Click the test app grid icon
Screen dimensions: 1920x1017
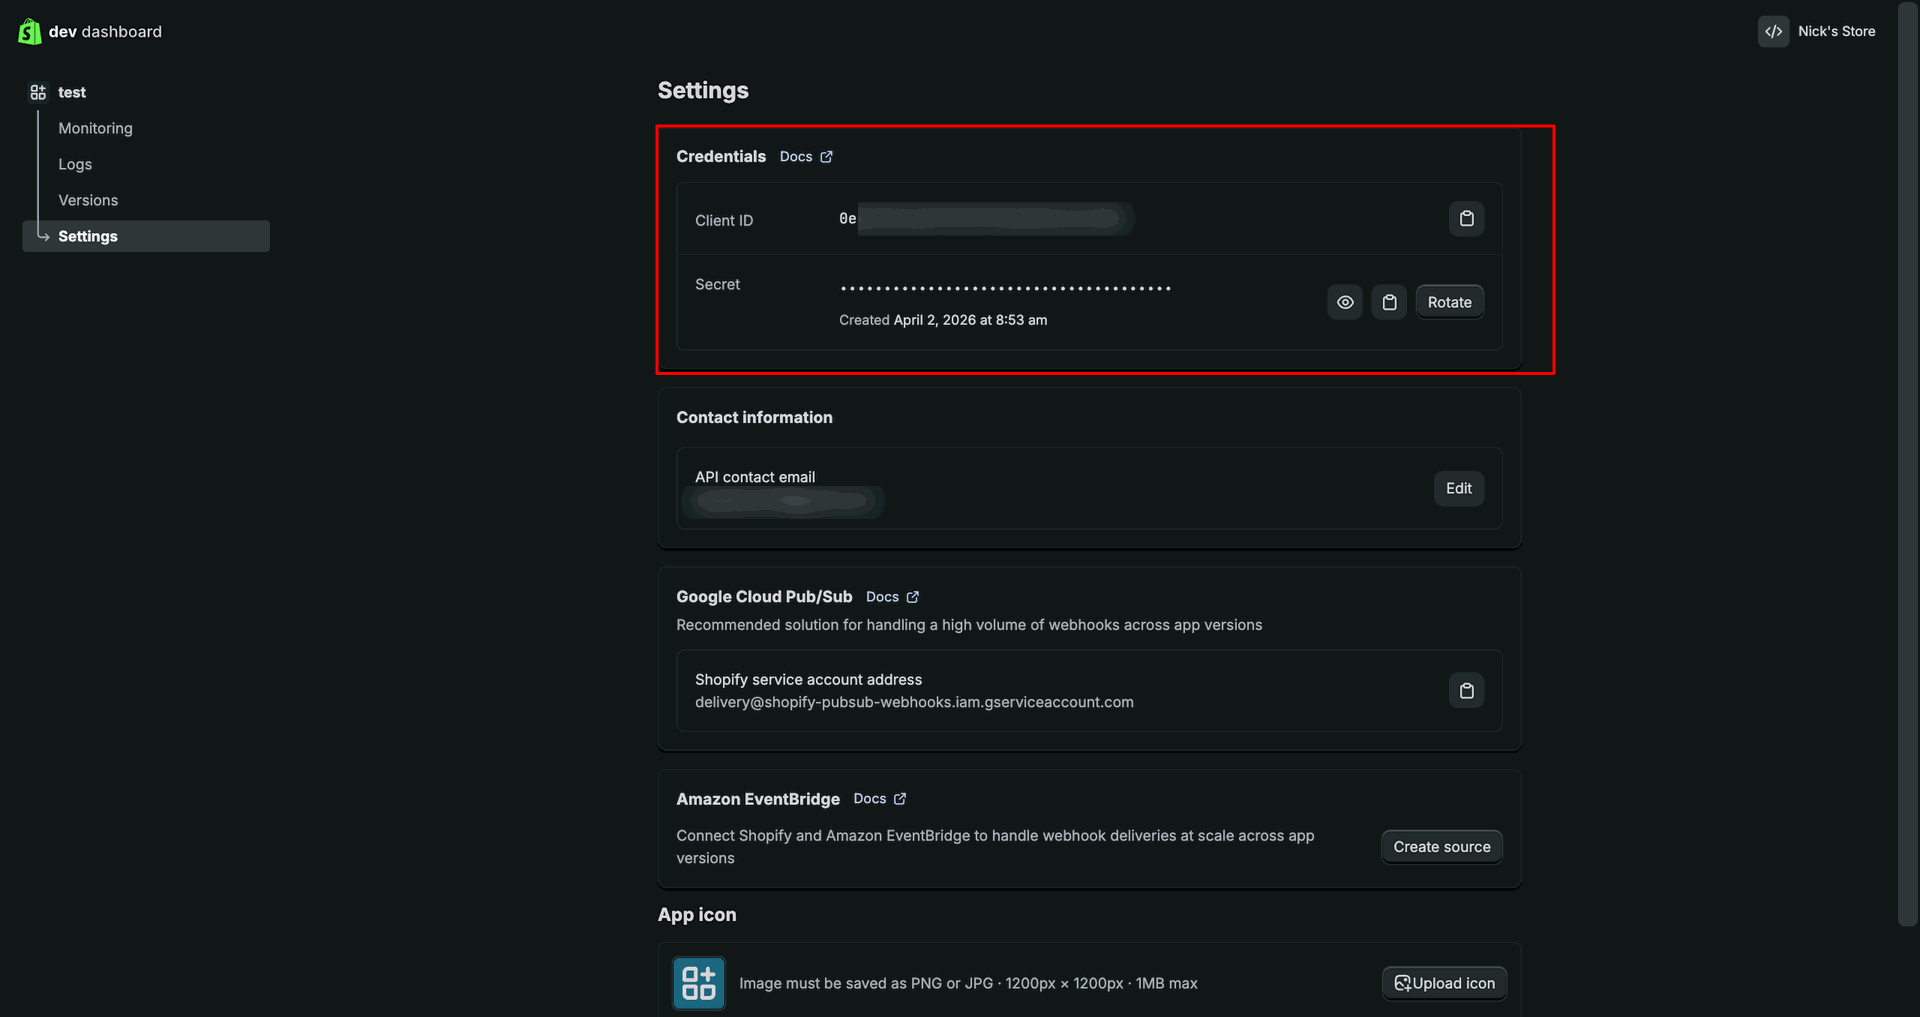tap(38, 92)
